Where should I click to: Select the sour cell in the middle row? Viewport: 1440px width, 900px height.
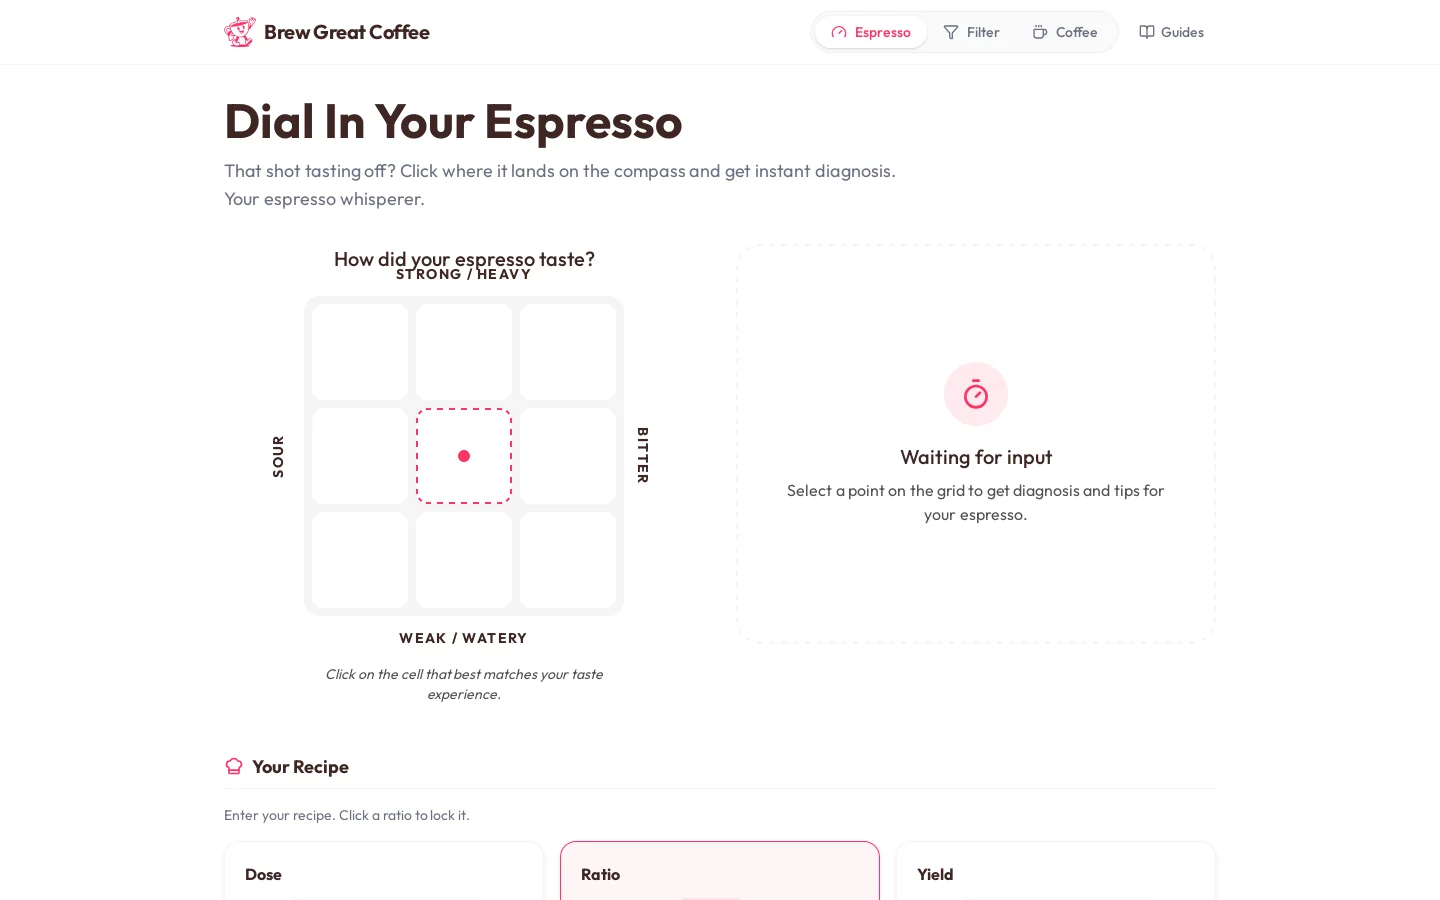click(x=360, y=456)
